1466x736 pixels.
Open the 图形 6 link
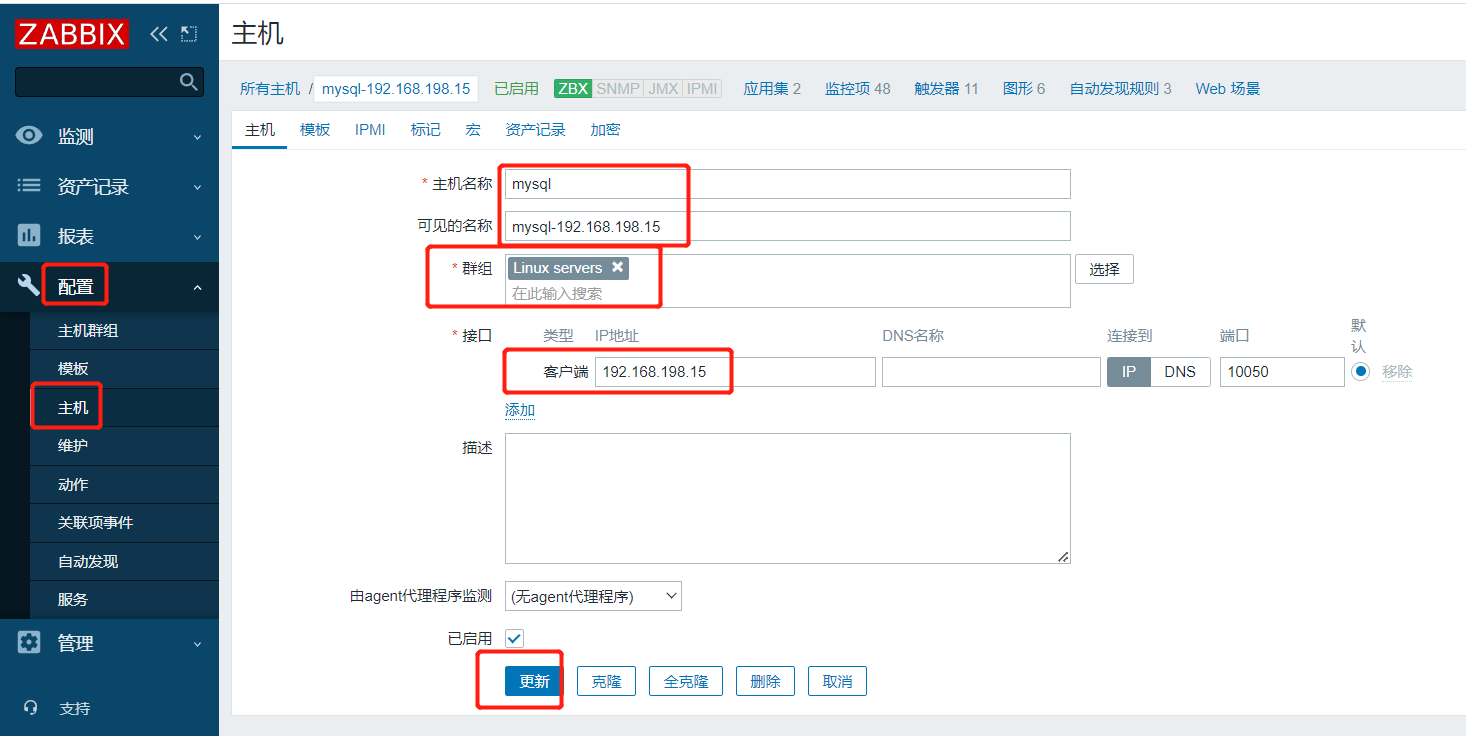[1024, 88]
